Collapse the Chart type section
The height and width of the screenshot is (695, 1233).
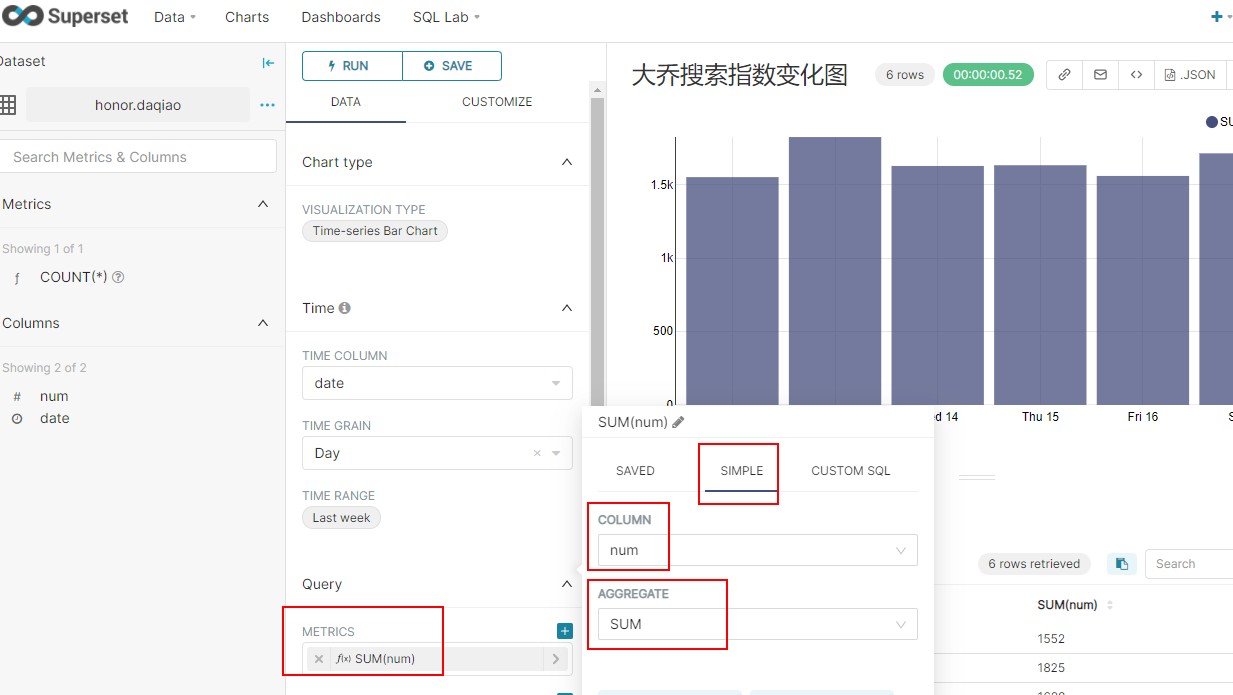click(x=567, y=162)
